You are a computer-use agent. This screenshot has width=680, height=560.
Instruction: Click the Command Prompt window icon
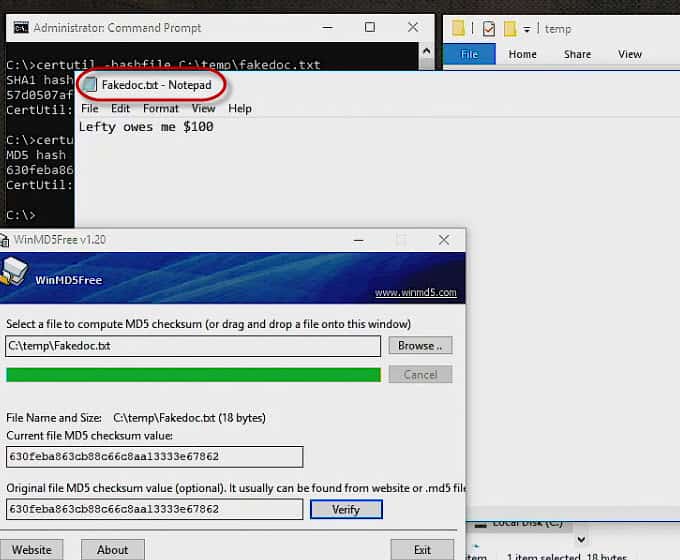tap(20, 28)
